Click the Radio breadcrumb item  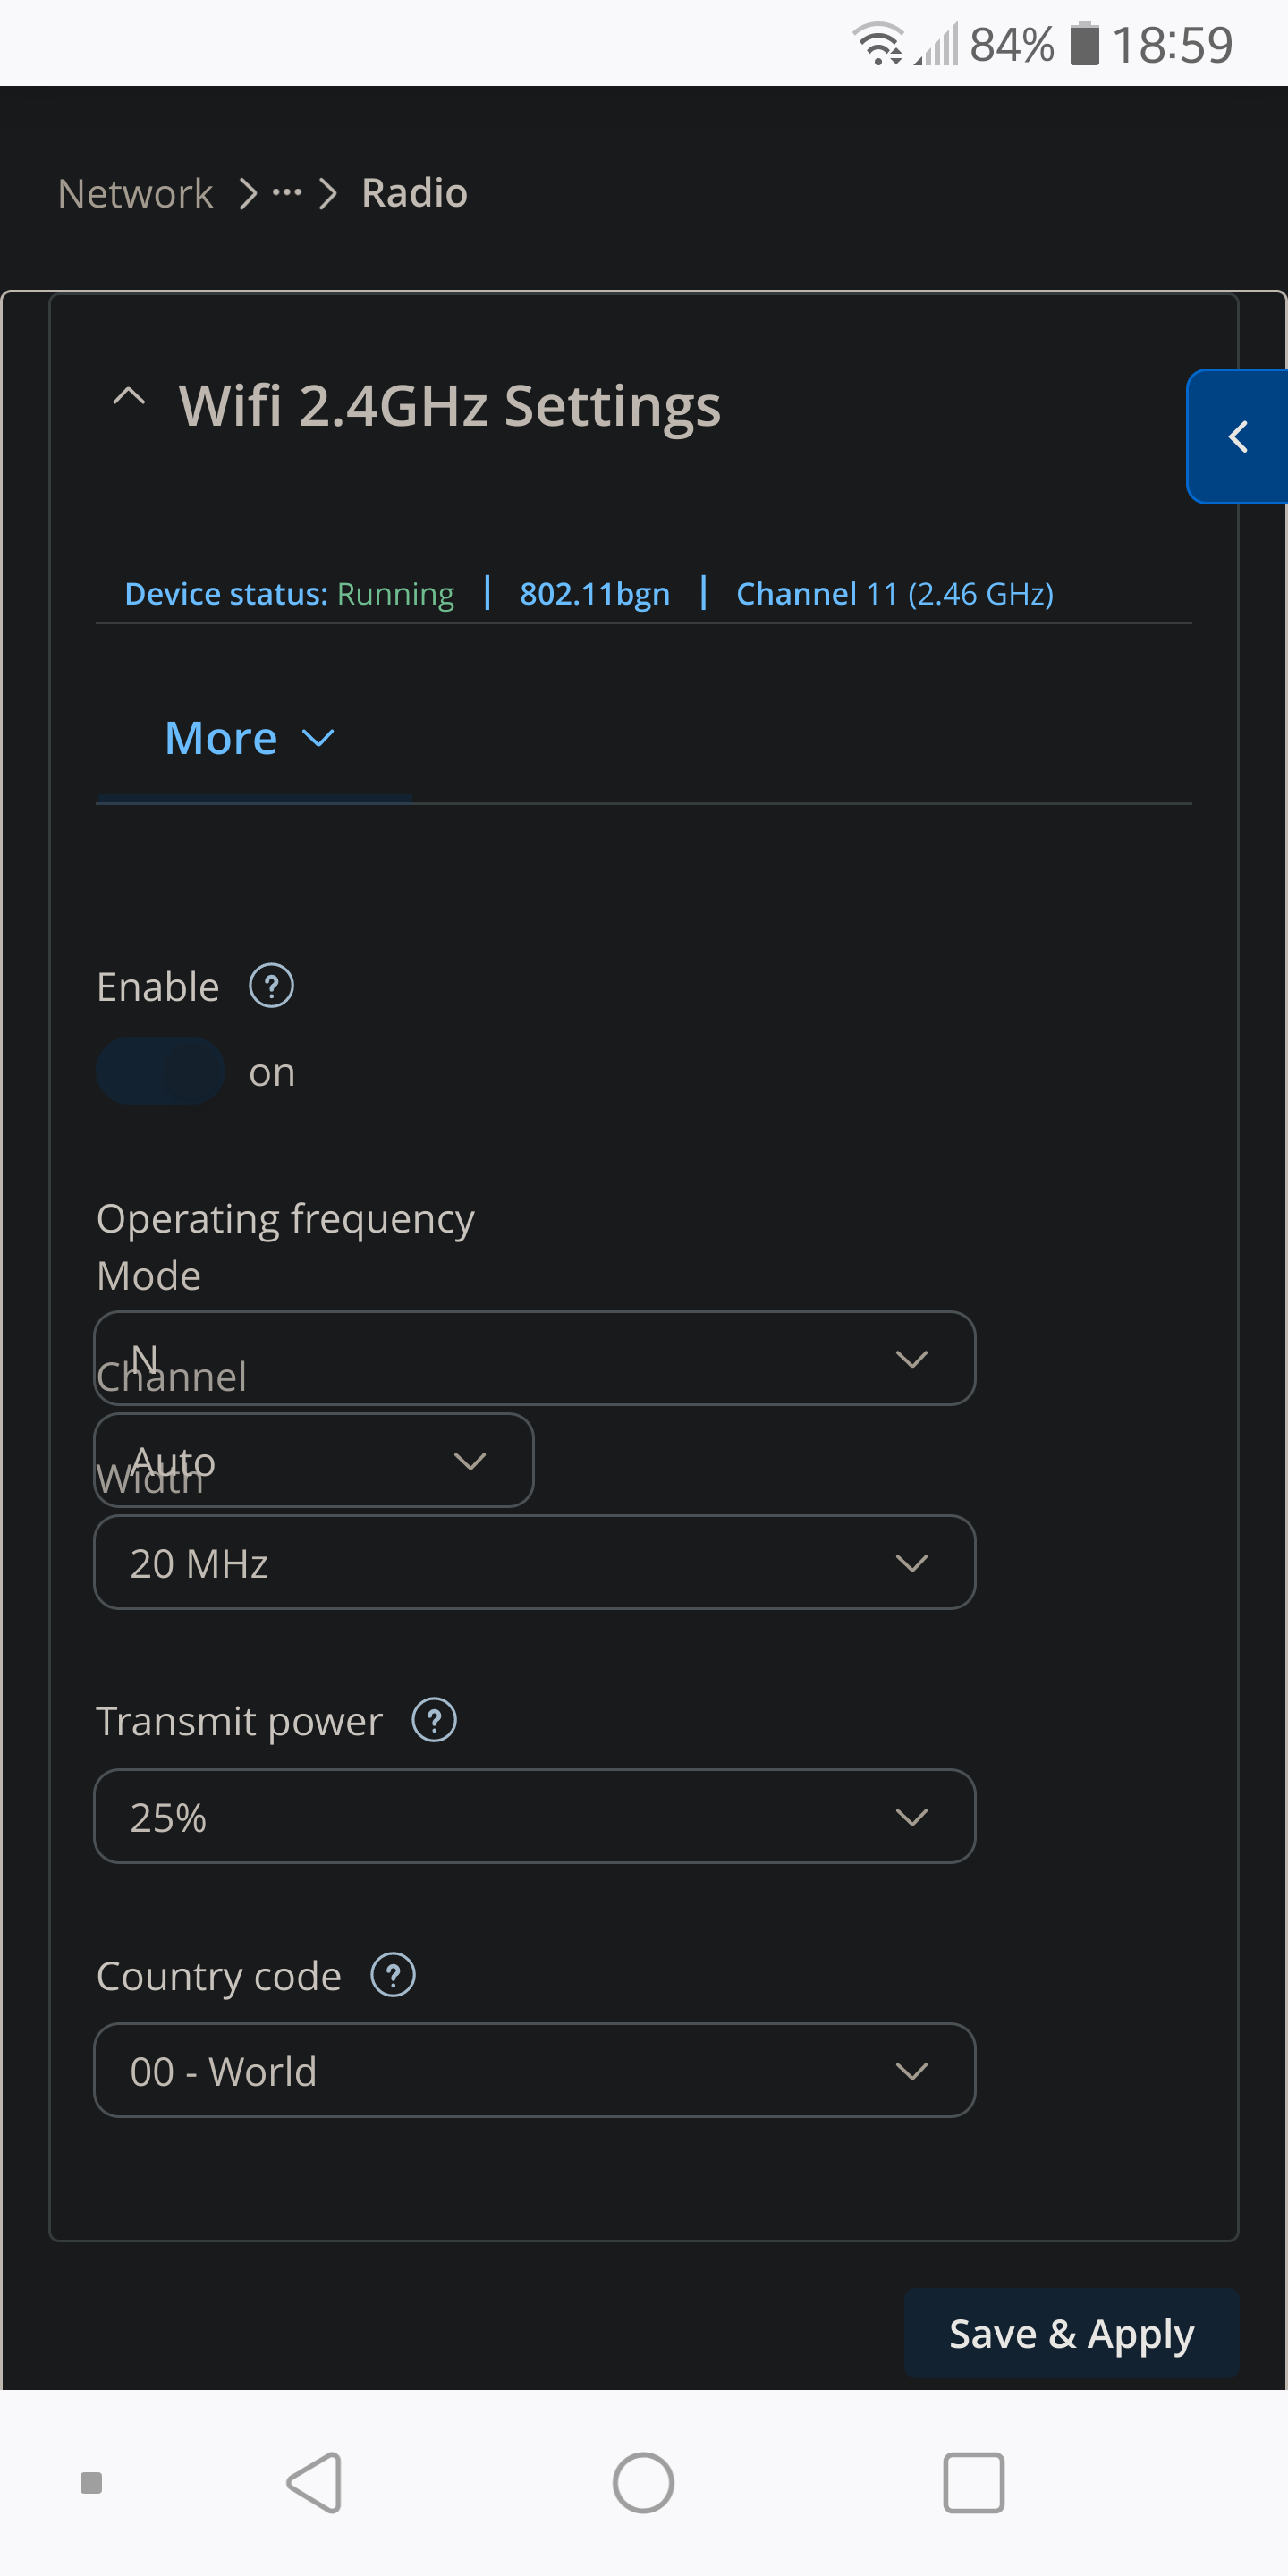tap(414, 193)
